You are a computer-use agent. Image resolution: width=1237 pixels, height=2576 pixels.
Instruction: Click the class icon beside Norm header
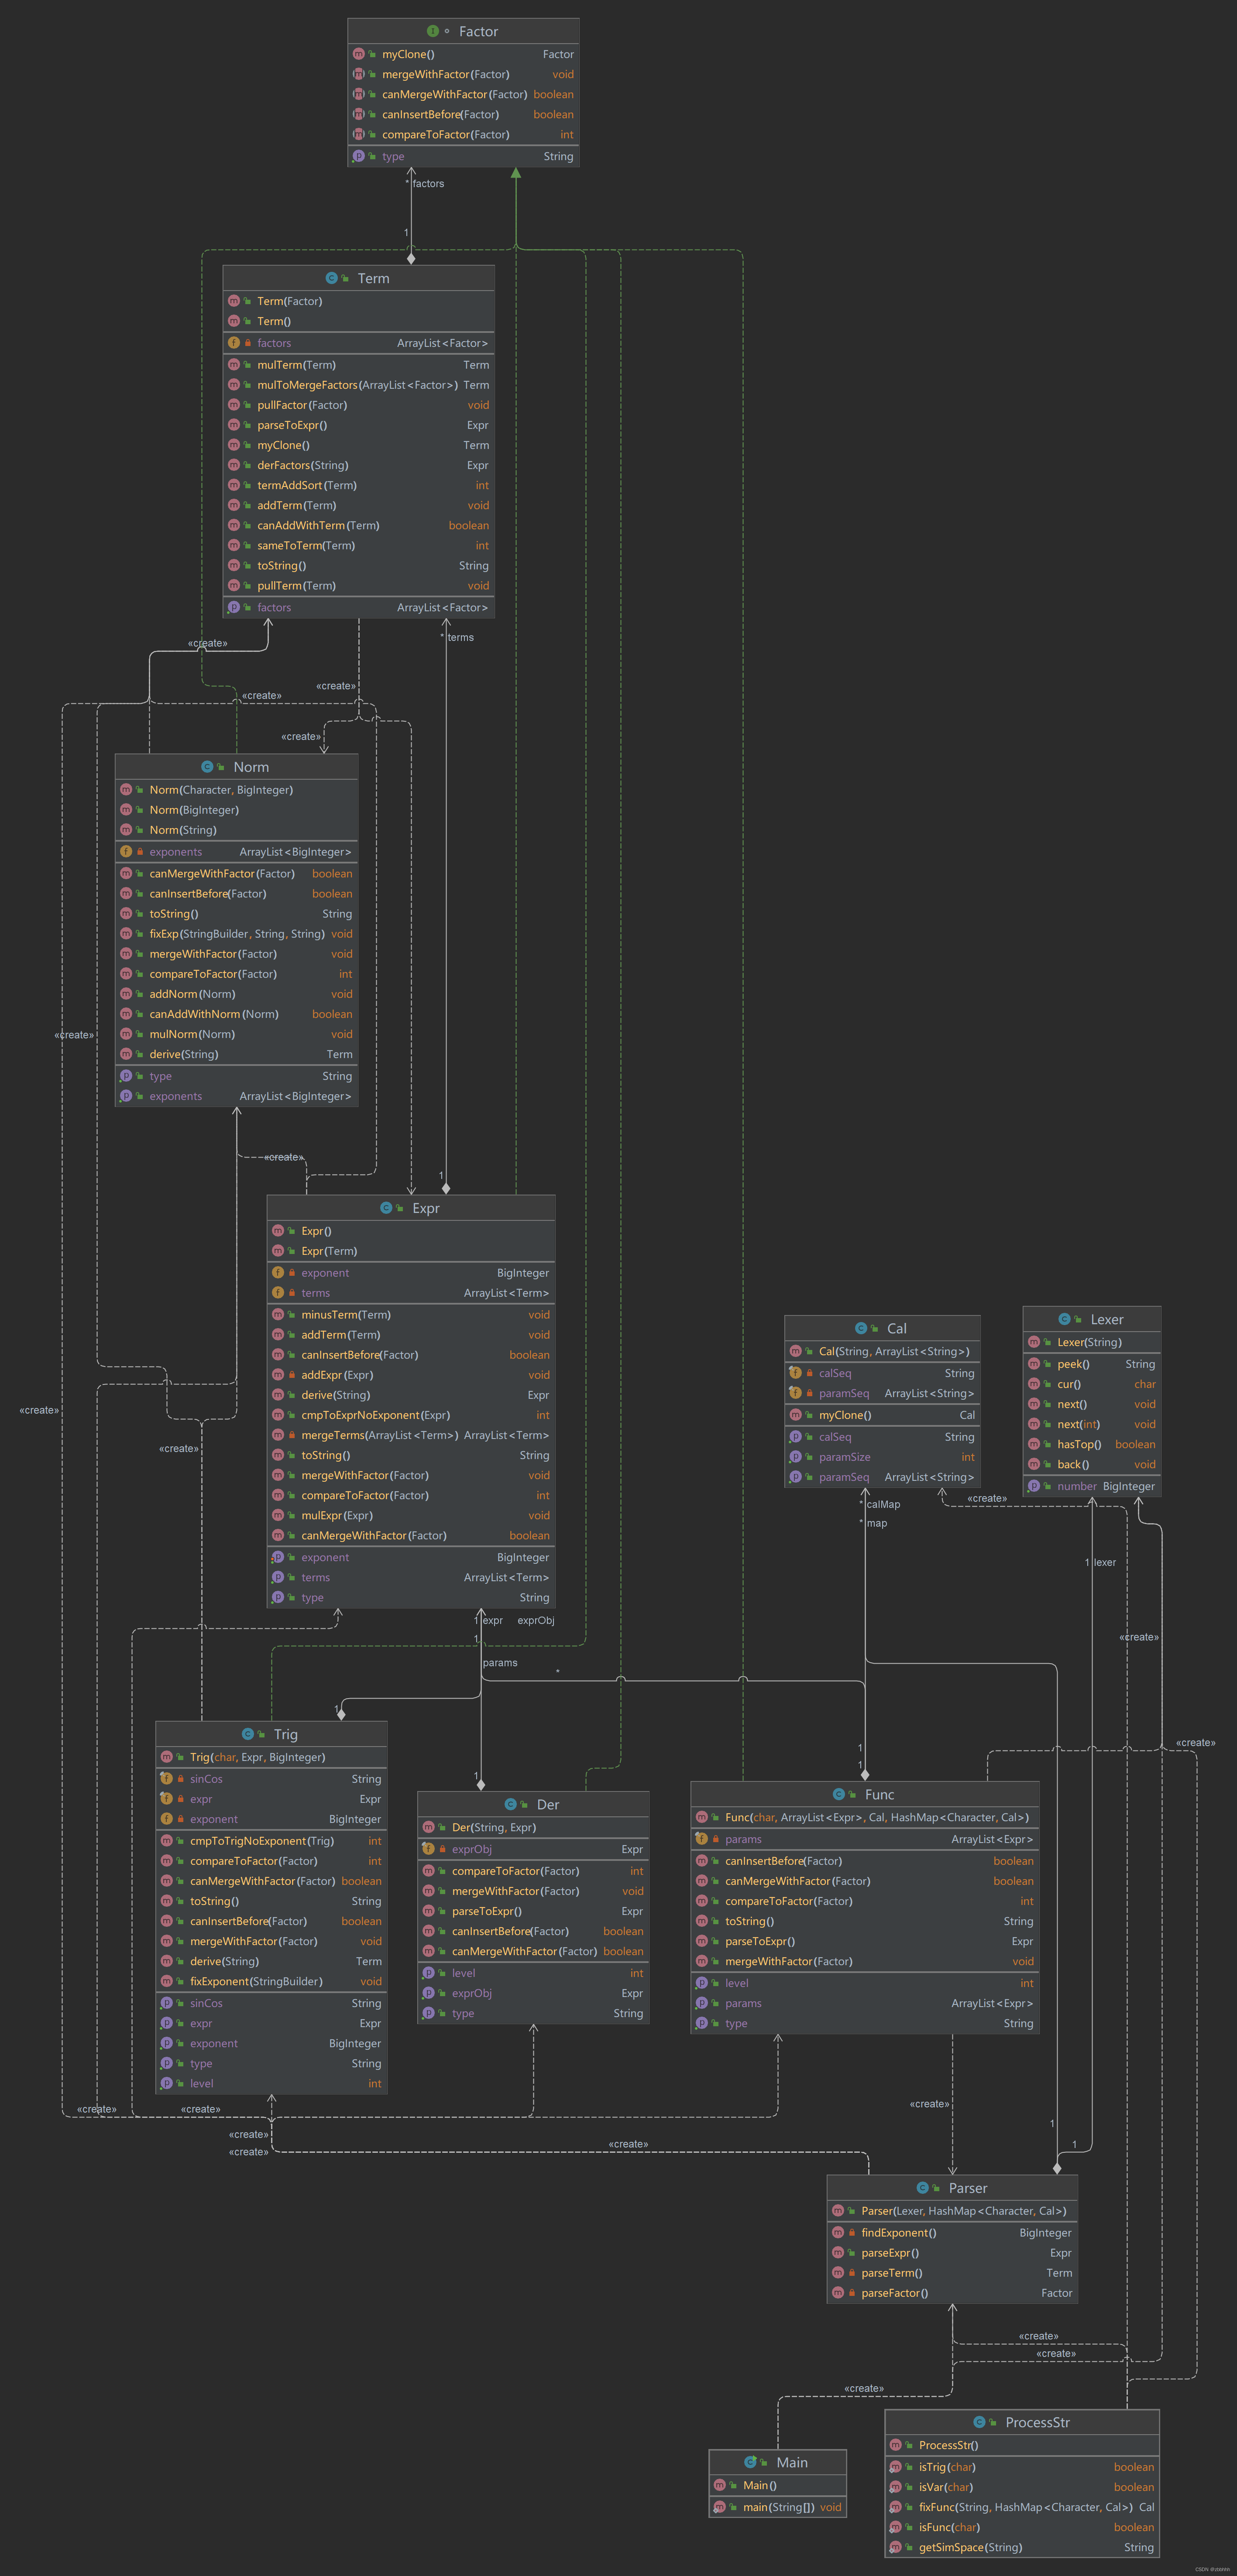coord(207,767)
